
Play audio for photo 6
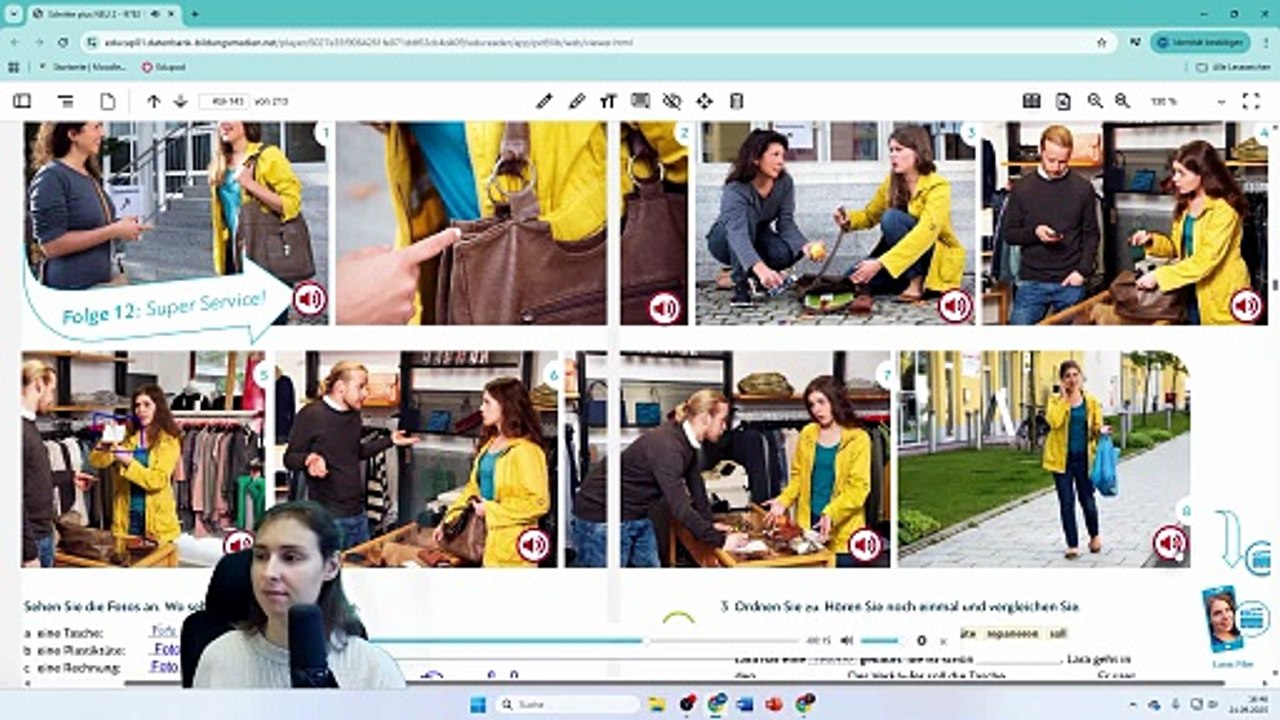533,545
